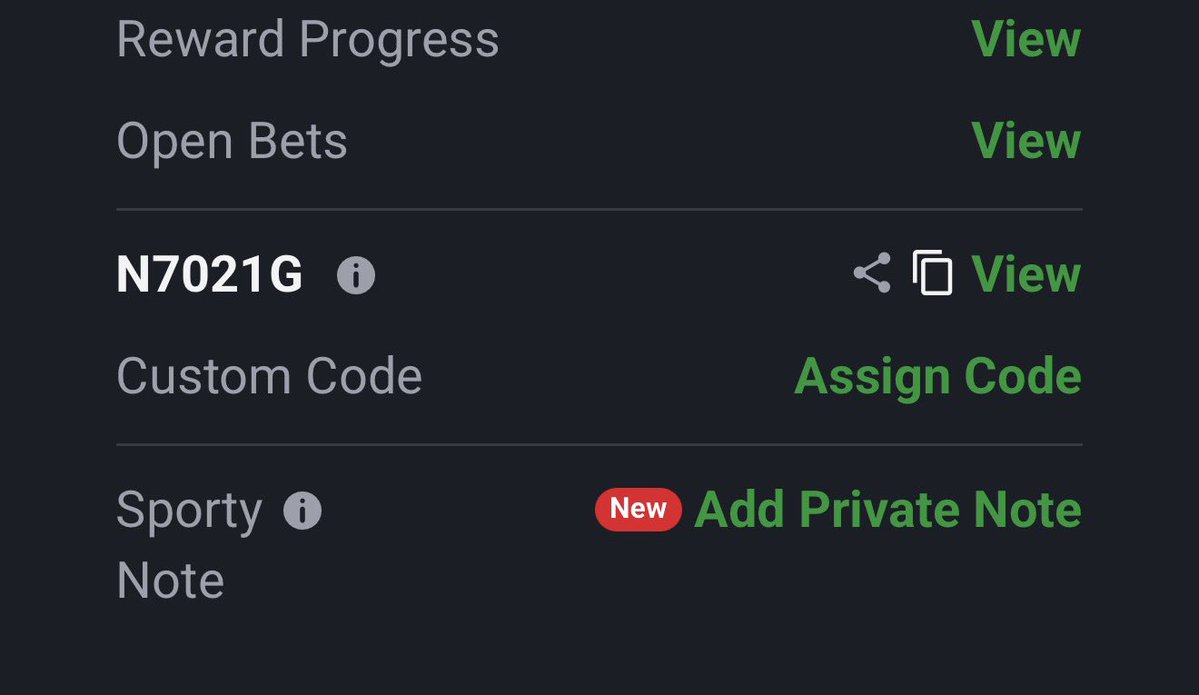View the Reward Progress details
This screenshot has height=695, width=1199.
click(1025, 38)
